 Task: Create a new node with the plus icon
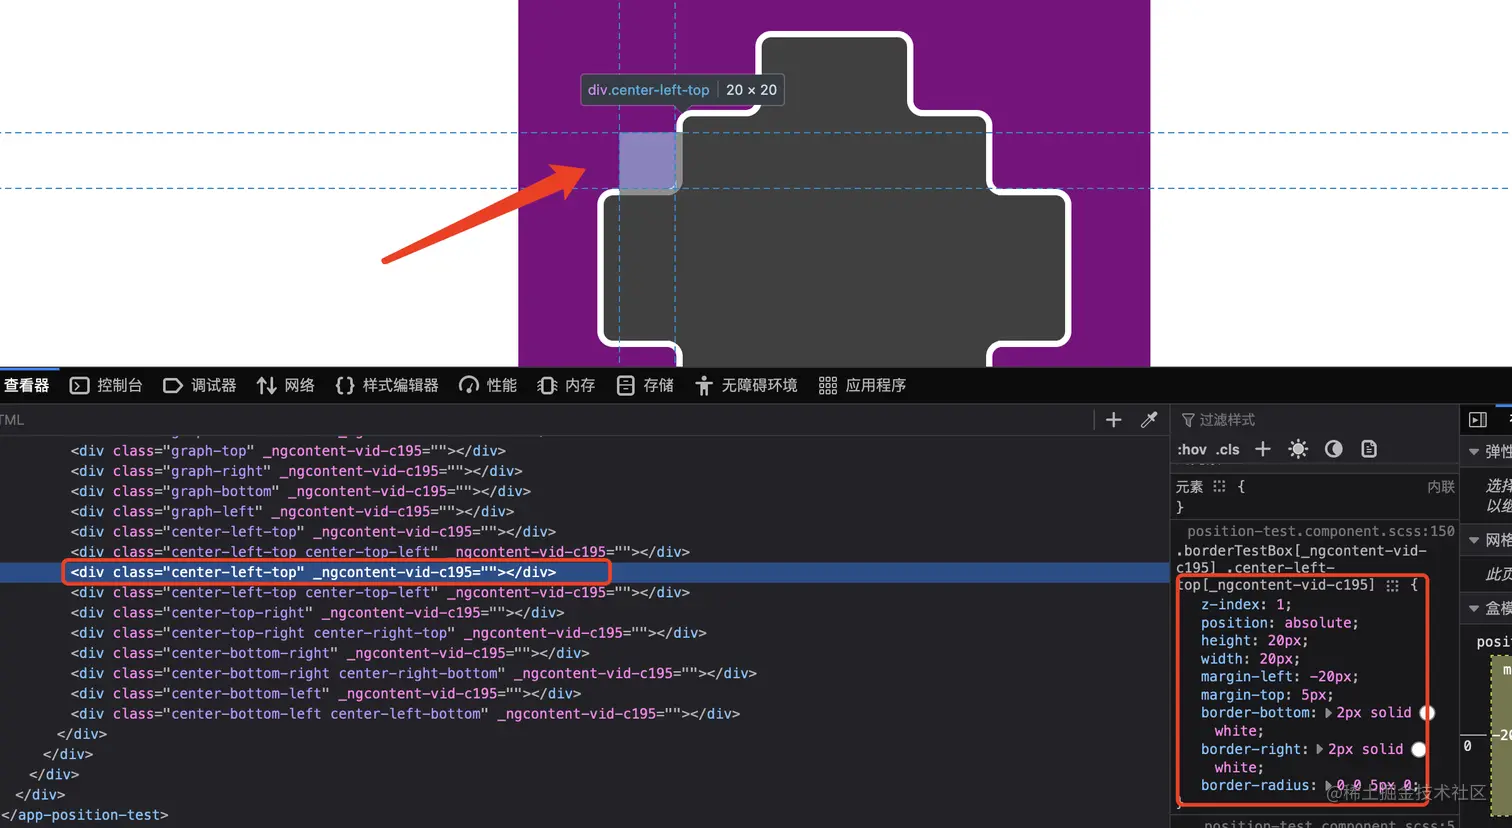[x=1114, y=420]
